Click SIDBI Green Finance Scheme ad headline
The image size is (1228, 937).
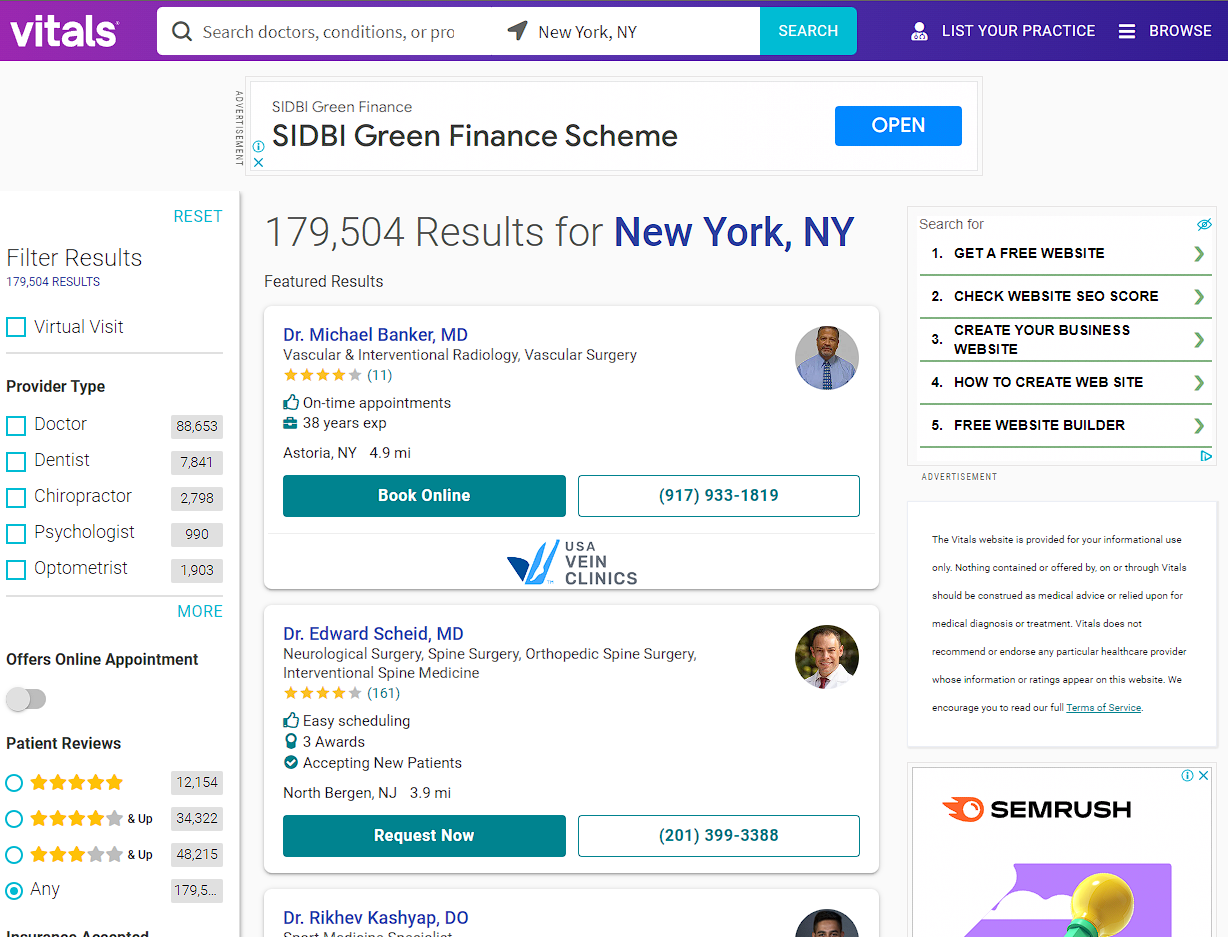click(x=475, y=136)
